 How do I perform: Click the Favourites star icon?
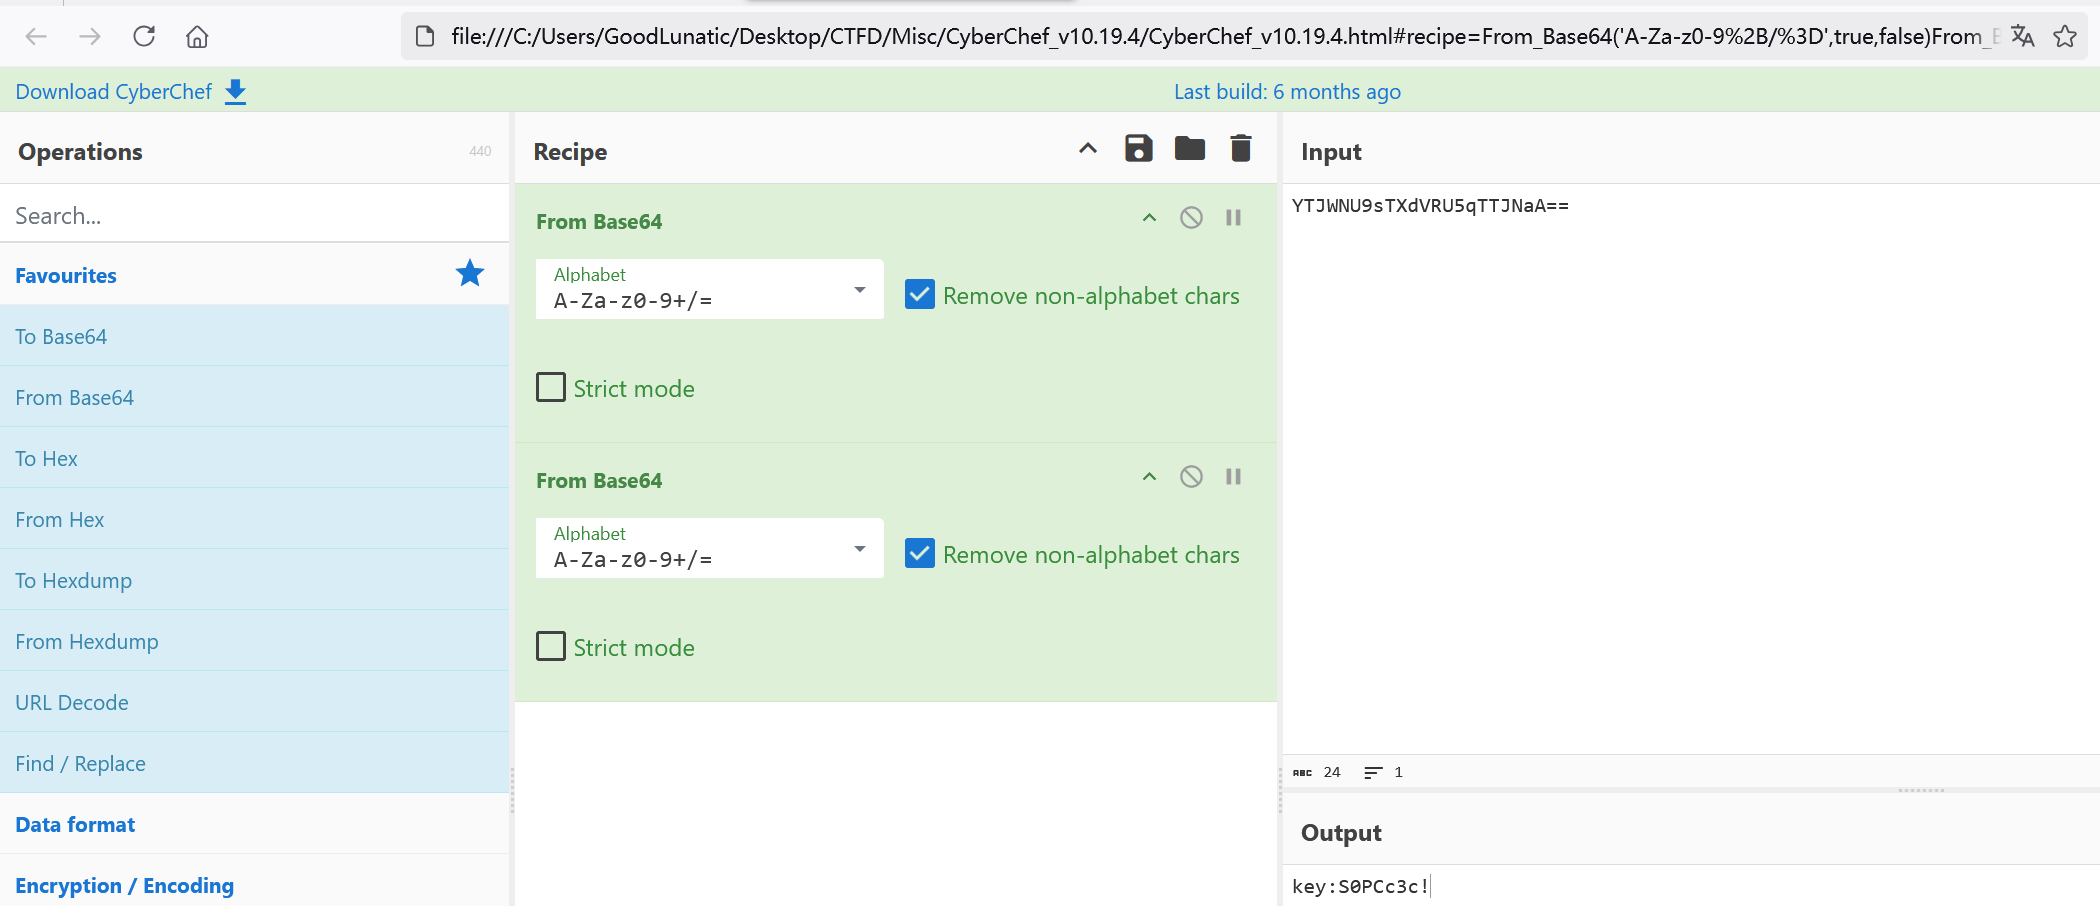pos(470,273)
